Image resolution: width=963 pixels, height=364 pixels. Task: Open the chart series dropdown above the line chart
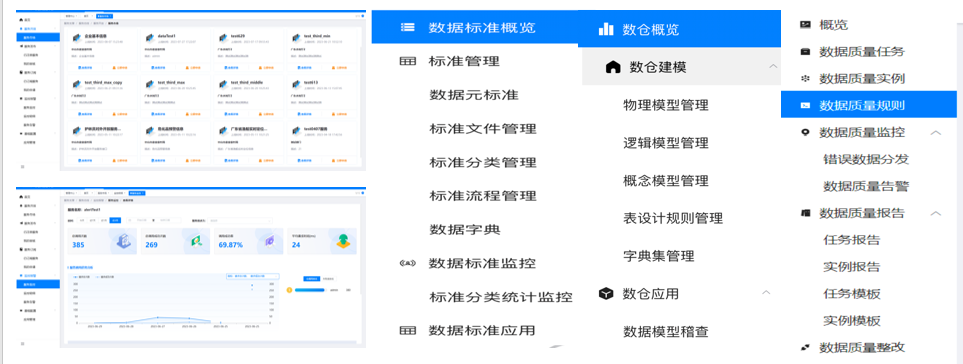click(252, 277)
